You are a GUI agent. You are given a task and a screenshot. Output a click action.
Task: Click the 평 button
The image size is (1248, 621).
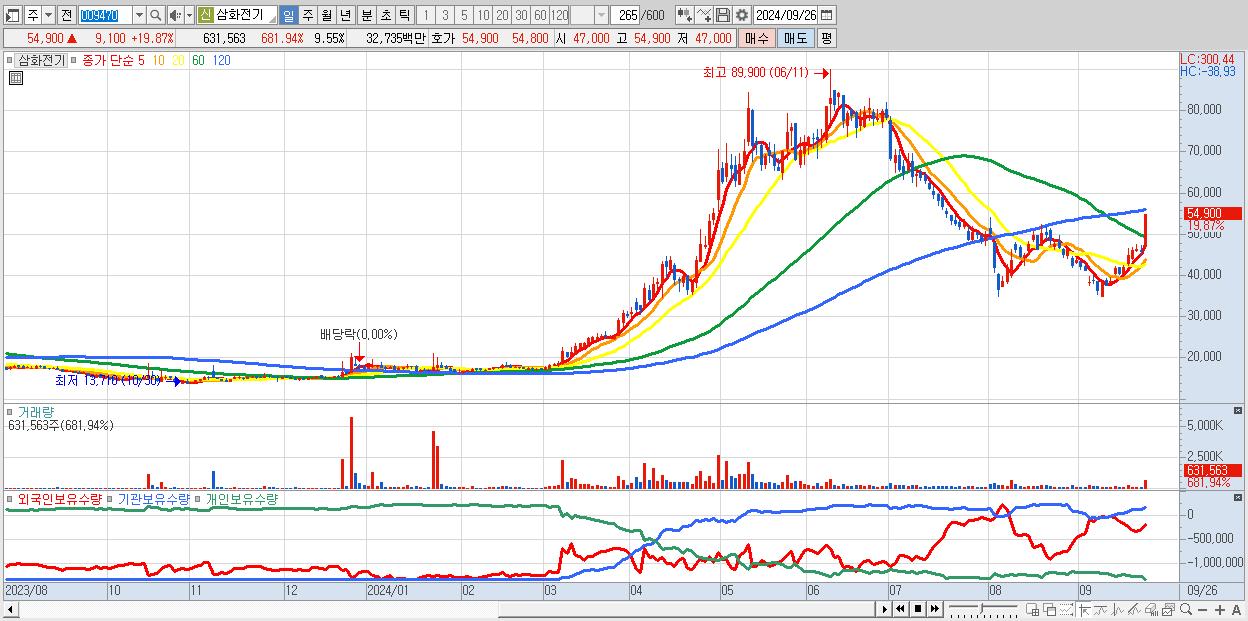(826, 38)
